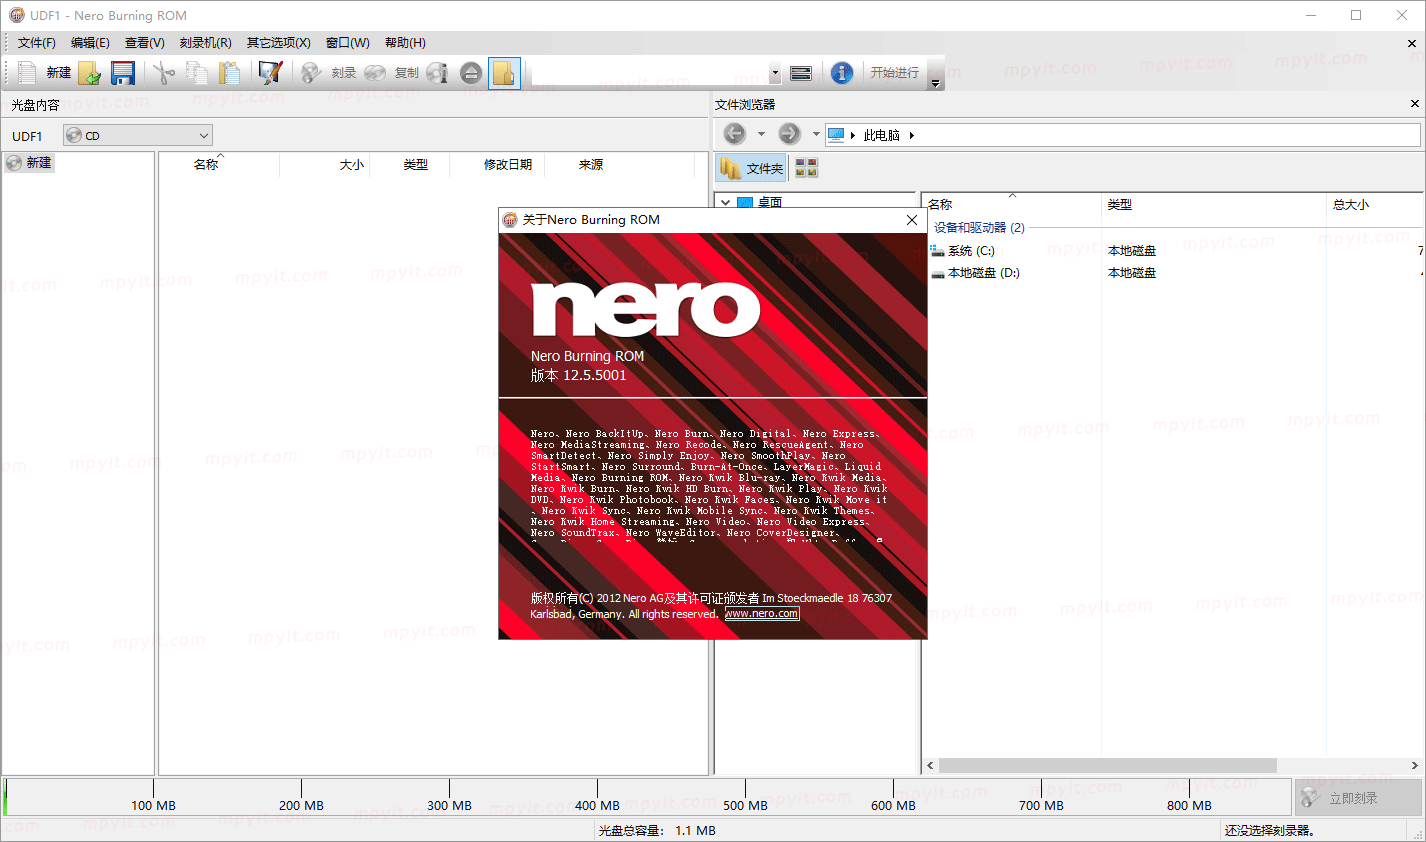
Task: Open the Forward history dropdown arrow
Action: [816, 134]
